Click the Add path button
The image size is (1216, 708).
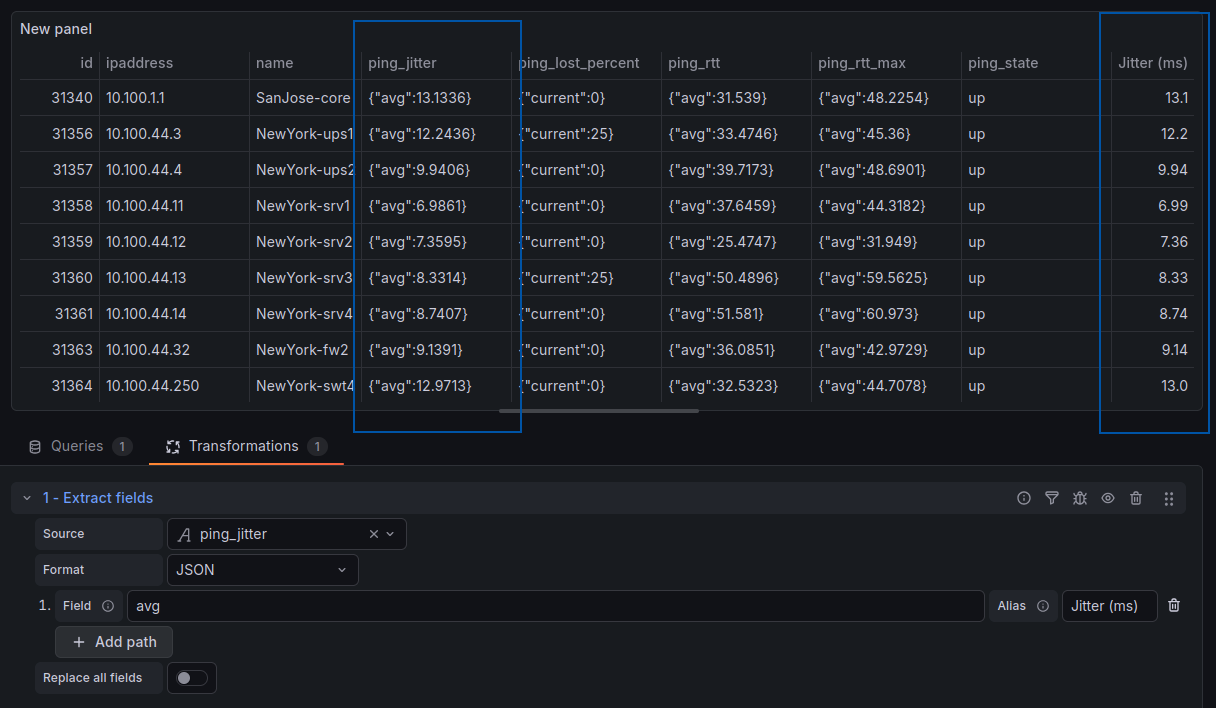click(x=113, y=642)
